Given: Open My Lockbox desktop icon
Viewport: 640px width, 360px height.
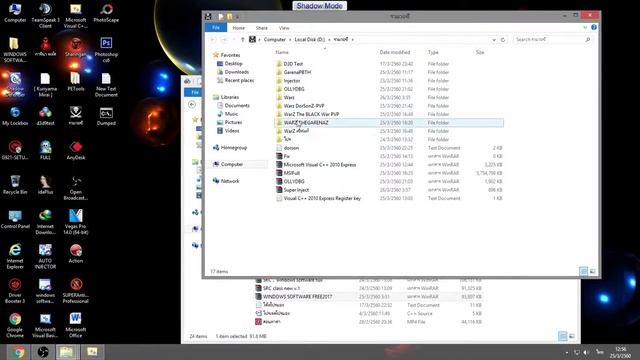Looking at the screenshot, I should (15, 116).
